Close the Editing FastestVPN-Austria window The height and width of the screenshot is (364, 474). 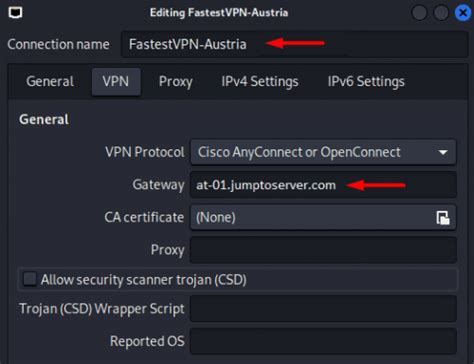click(463, 13)
